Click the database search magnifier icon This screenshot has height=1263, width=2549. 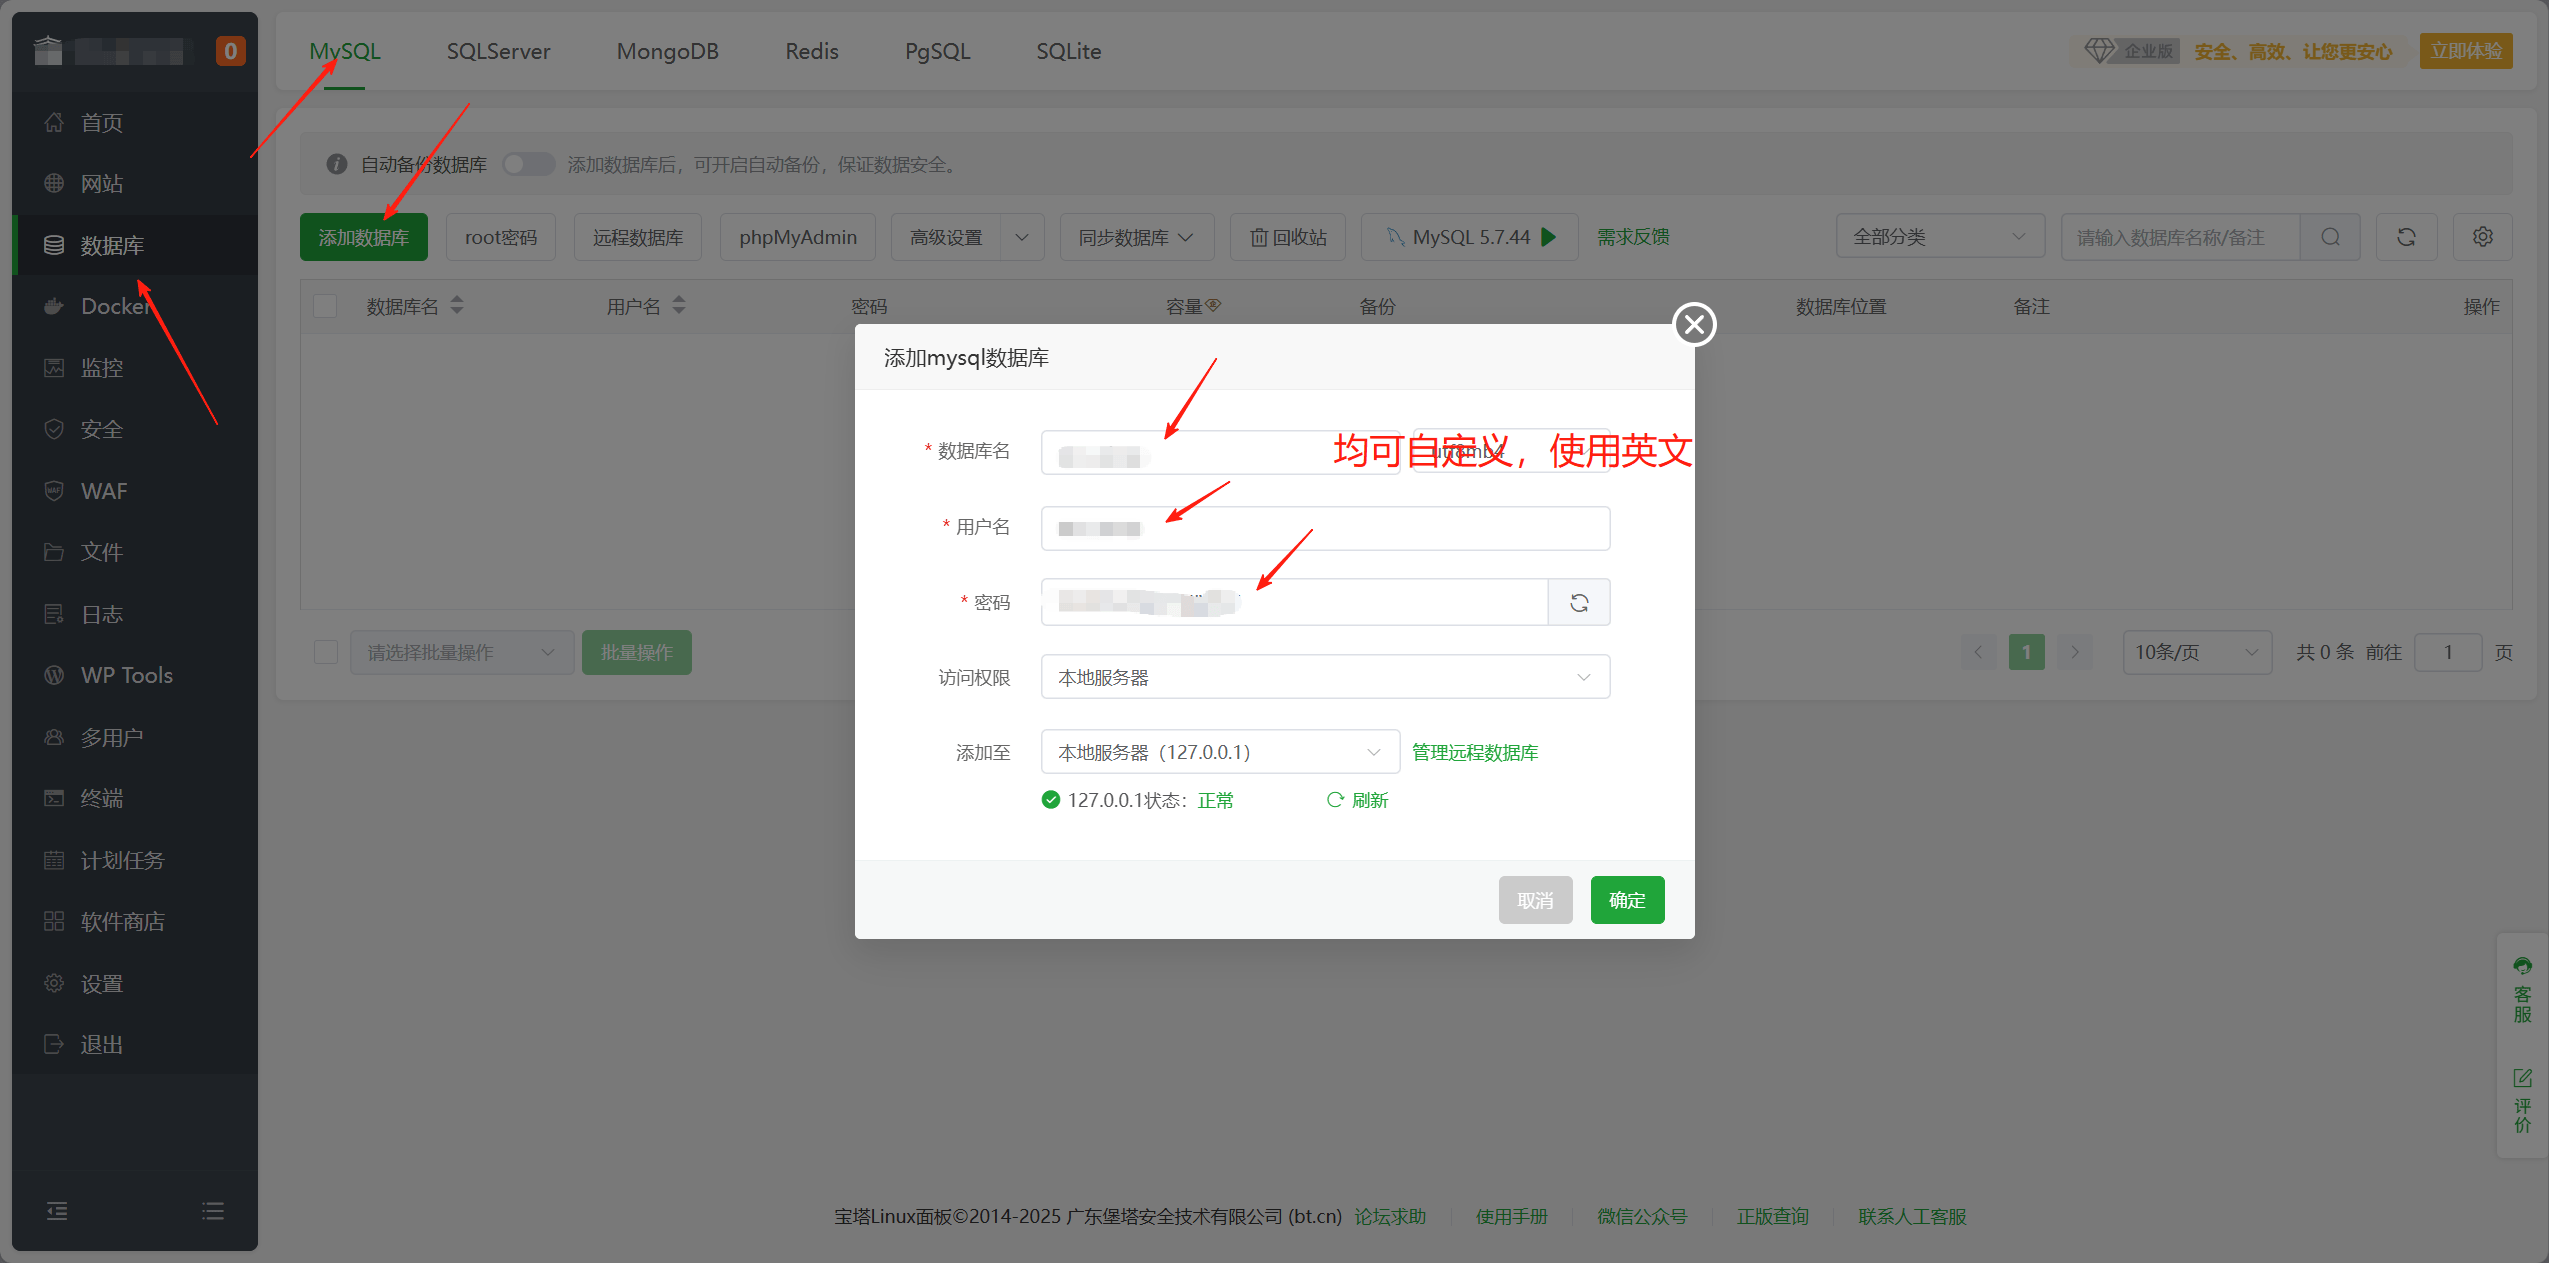[2329, 237]
